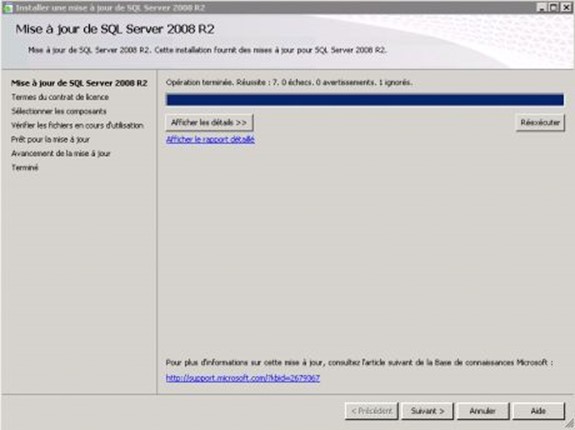Select Prêt pour la mise à jour step
The image size is (575, 430).
tap(50, 139)
